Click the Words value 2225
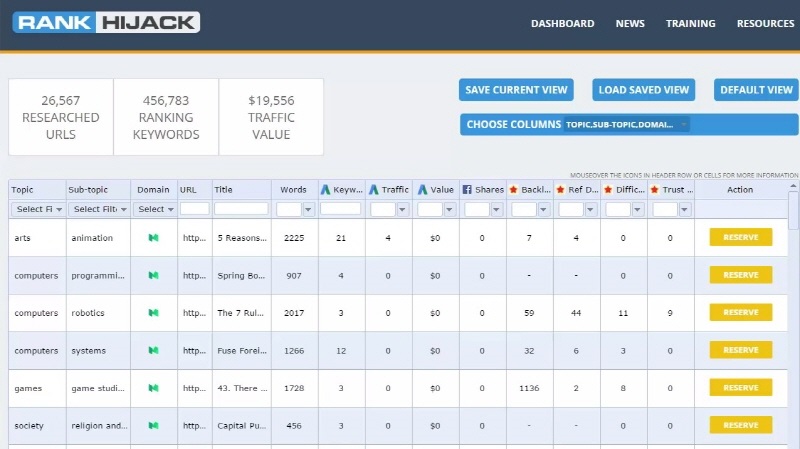This screenshot has width=800, height=449. tap(294, 238)
